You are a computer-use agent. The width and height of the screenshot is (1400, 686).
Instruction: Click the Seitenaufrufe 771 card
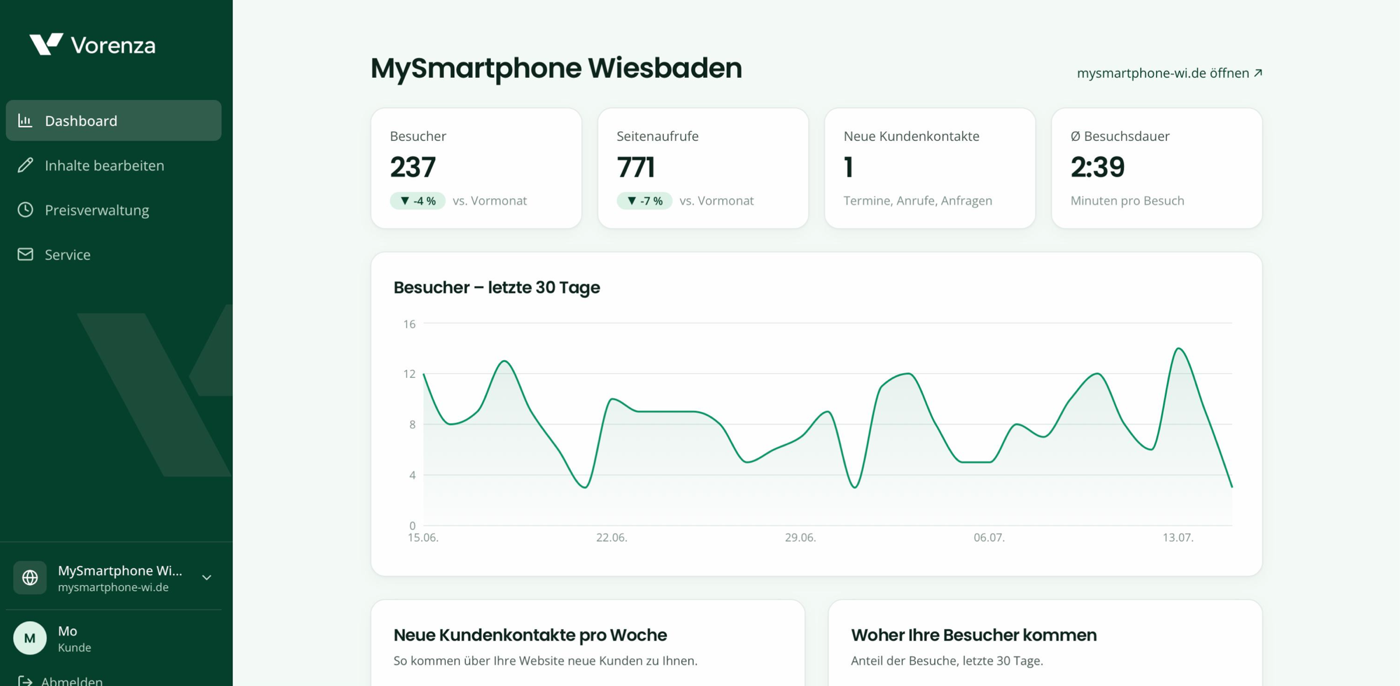pyautogui.click(x=703, y=168)
